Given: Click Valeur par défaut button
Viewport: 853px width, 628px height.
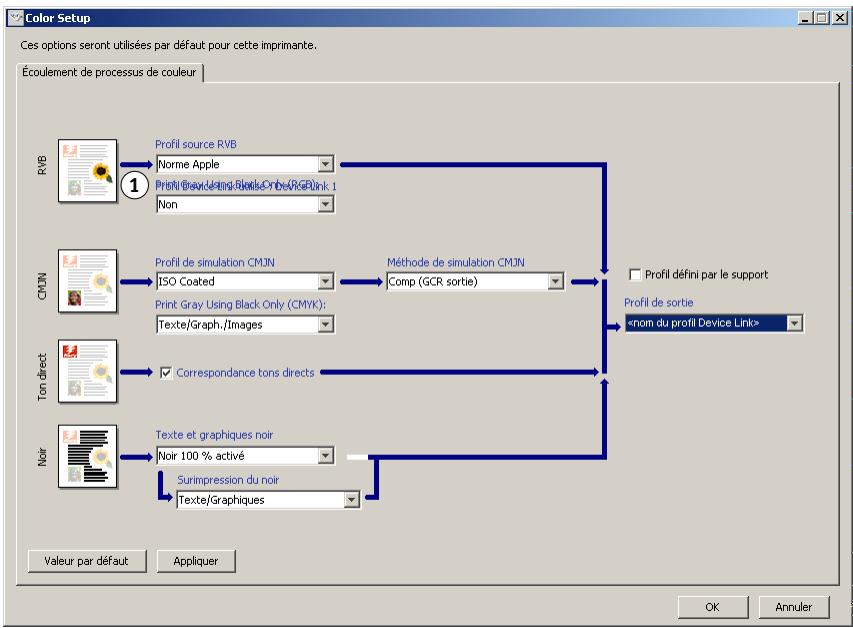Looking at the screenshot, I should click(x=87, y=561).
